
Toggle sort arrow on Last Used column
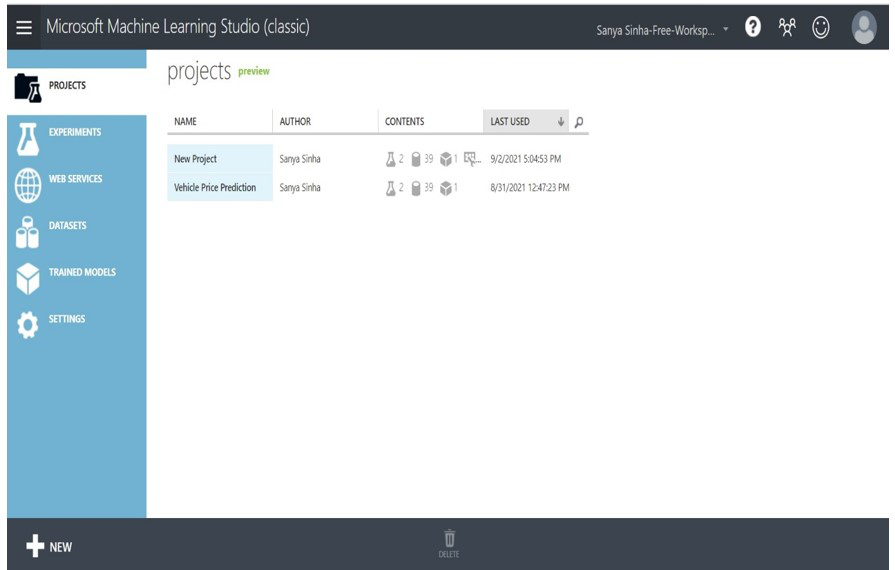click(561, 122)
